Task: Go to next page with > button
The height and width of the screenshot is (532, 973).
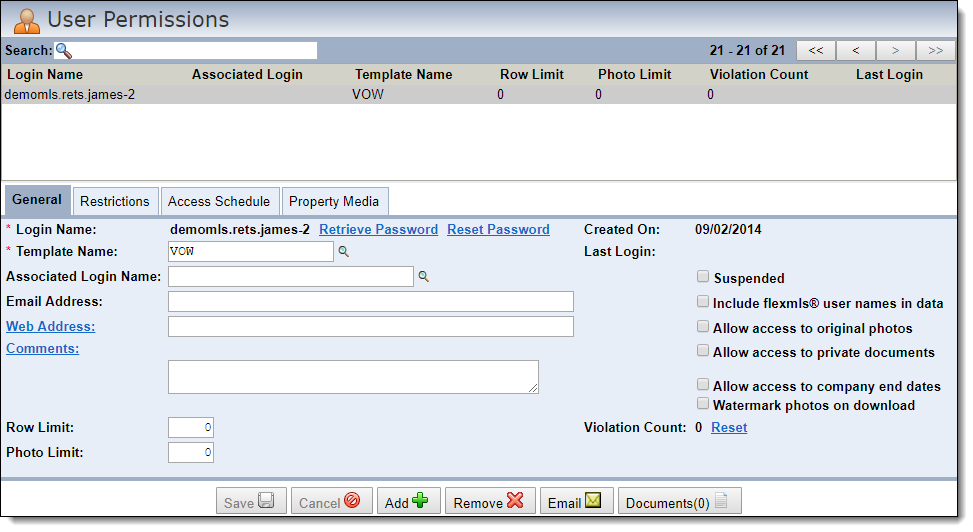Action: pos(895,51)
